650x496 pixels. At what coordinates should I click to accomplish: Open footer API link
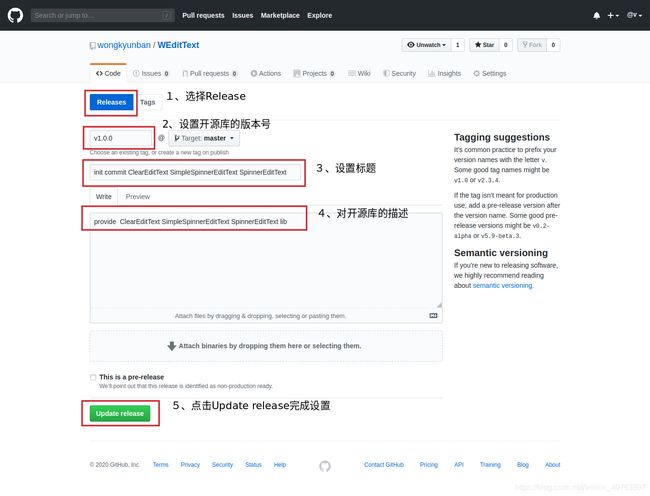459,465
